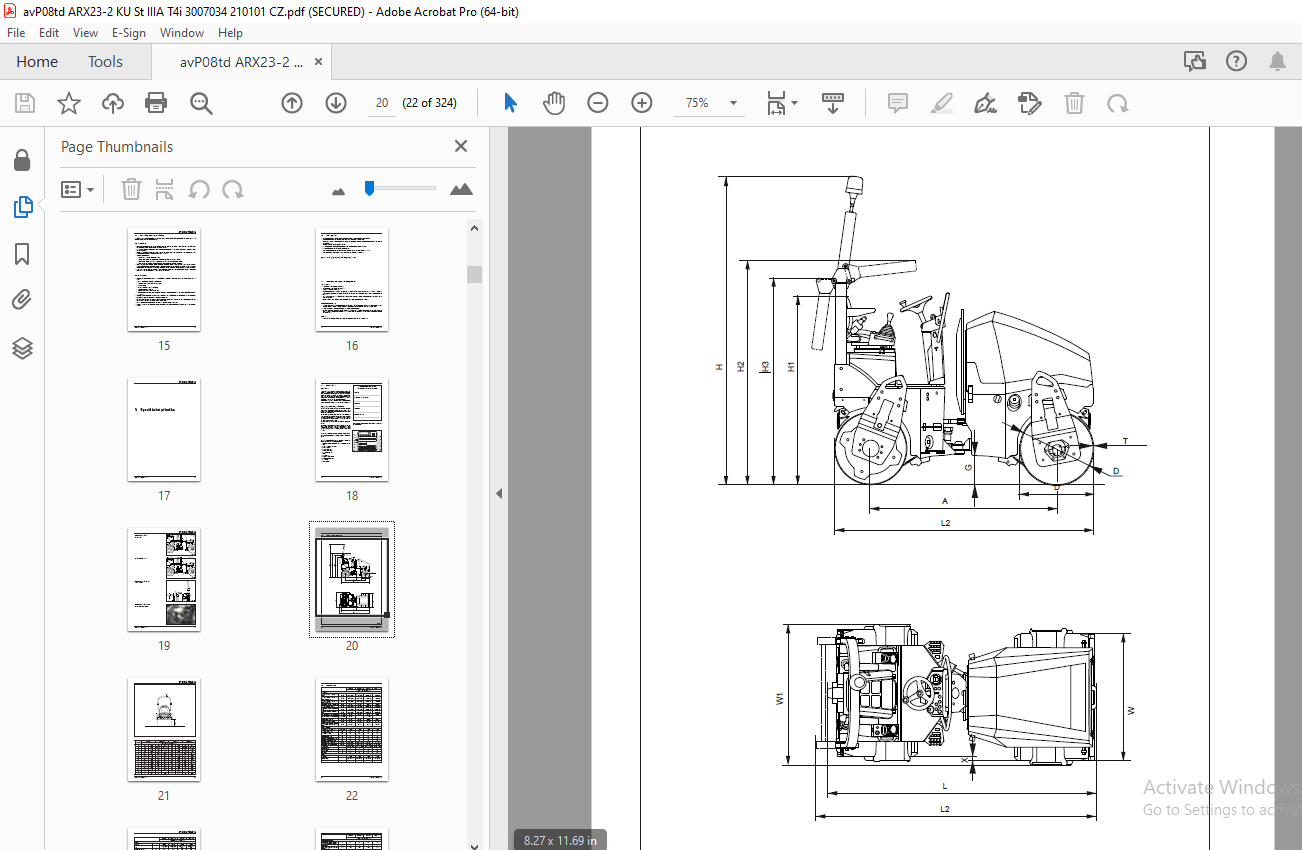Rotate pages counterclockwise in the thumbnails panel

pos(199,189)
